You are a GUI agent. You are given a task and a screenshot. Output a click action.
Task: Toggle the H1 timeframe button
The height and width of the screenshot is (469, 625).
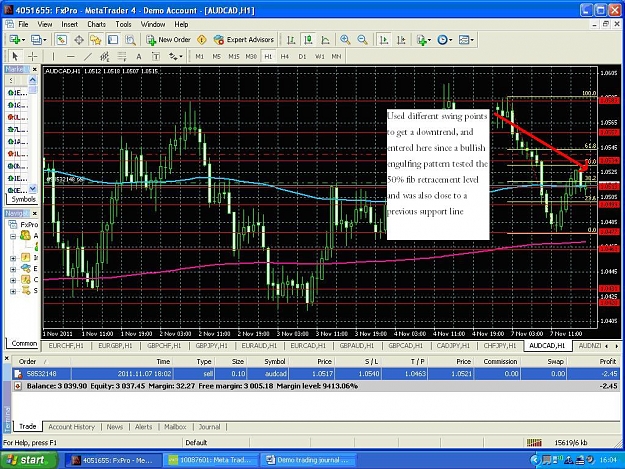pyautogui.click(x=268, y=57)
